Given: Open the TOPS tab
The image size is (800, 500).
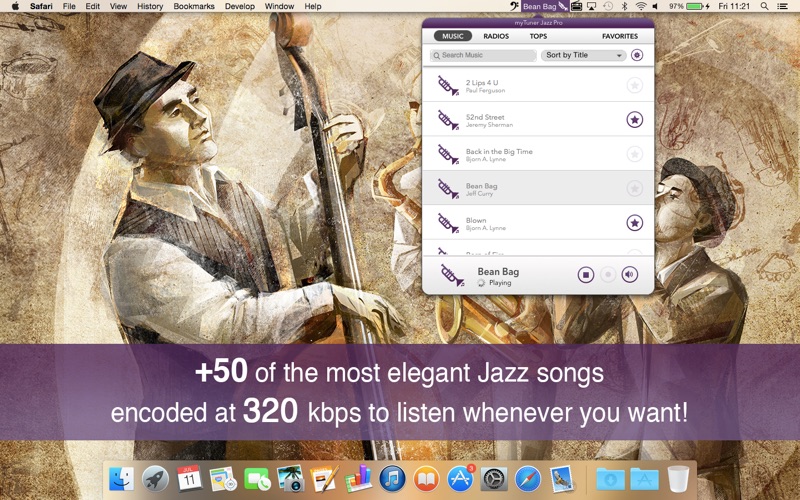Looking at the screenshot, I should point(538,36).
